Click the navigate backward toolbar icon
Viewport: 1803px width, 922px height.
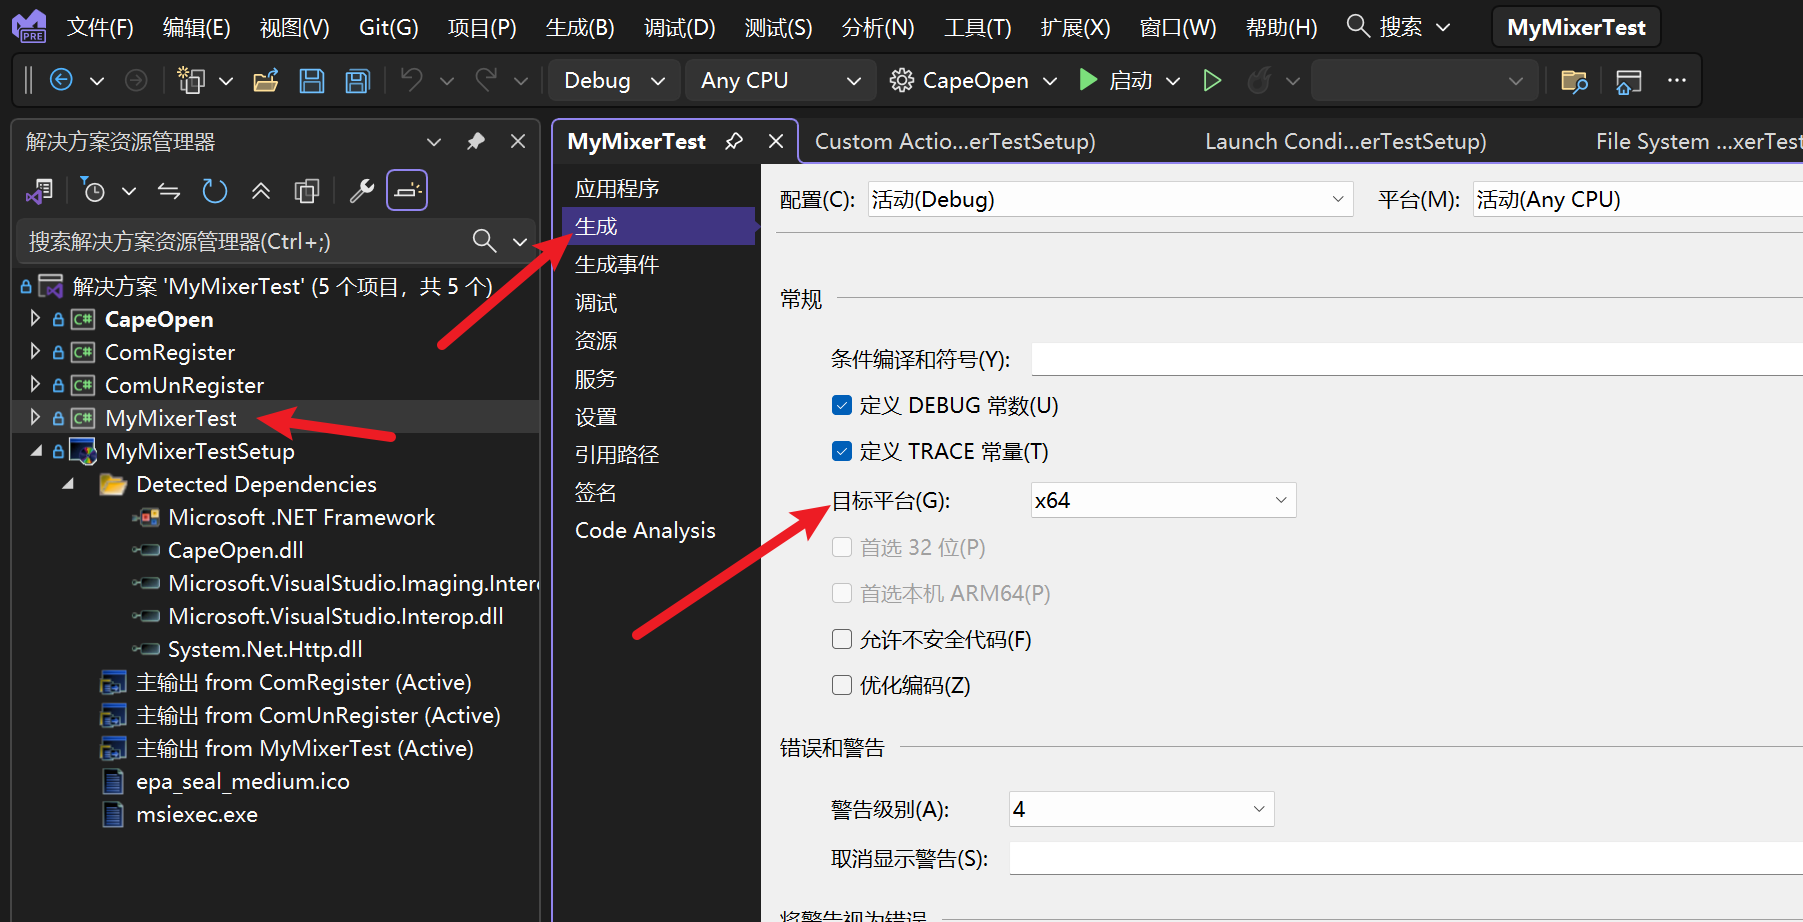click(x=61, y=80)
